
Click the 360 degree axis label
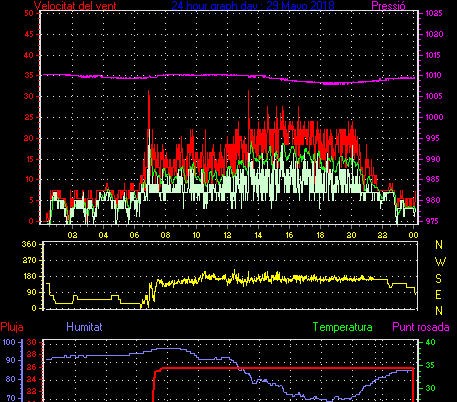coord(29,244)
